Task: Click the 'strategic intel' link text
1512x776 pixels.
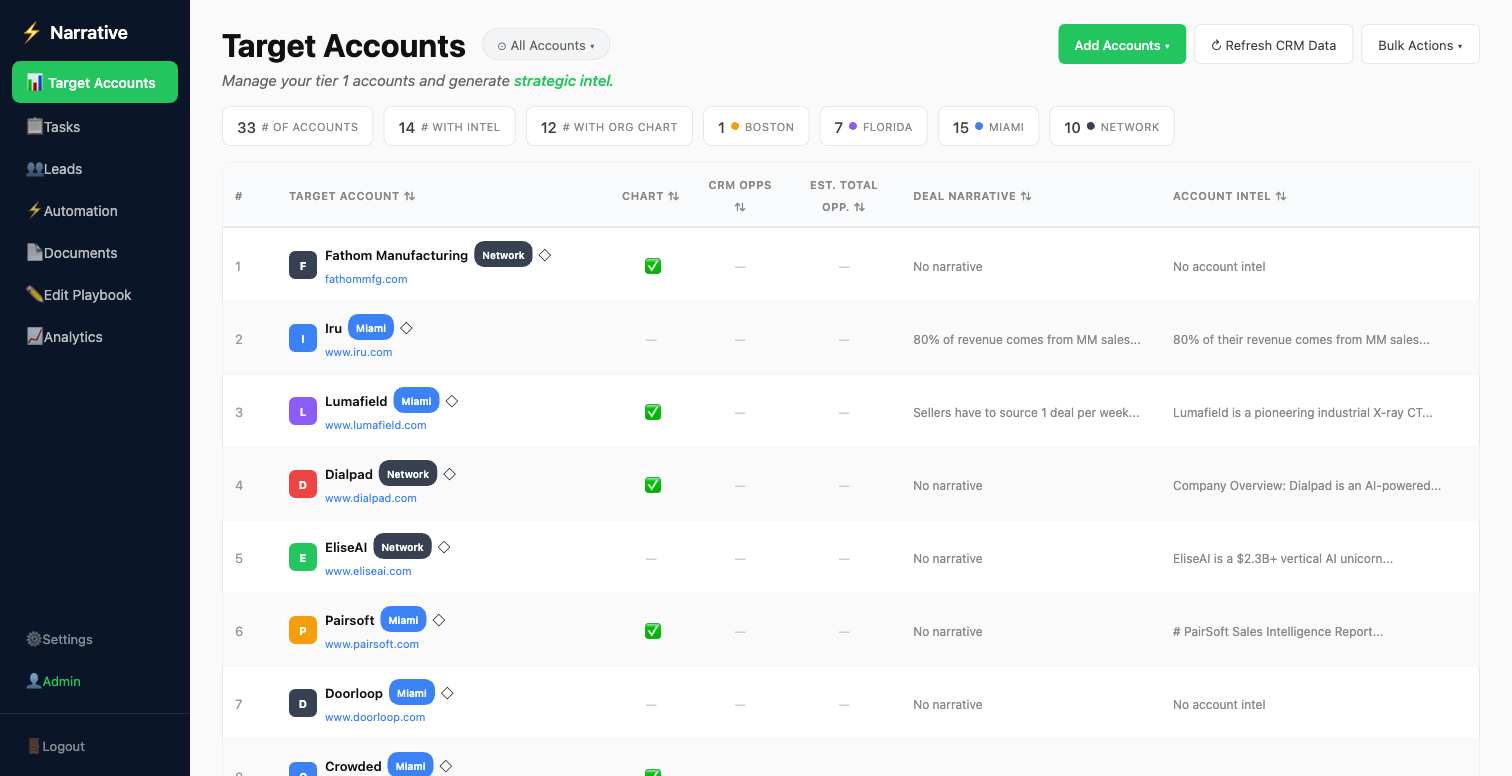Action: [x=563, y=81]
